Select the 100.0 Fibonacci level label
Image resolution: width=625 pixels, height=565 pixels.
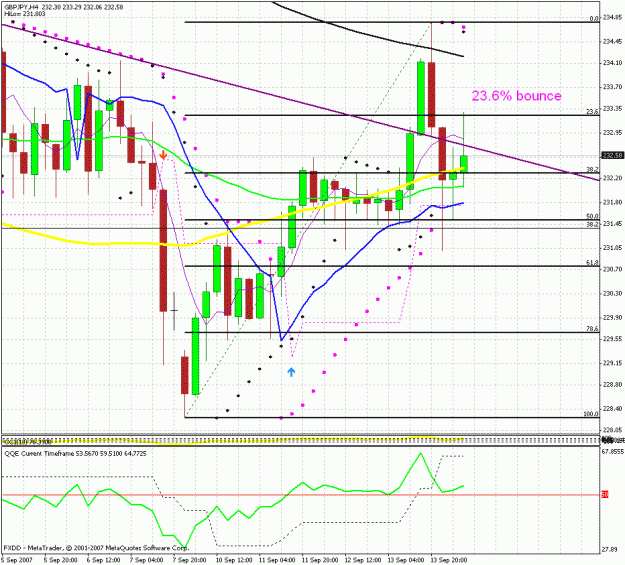[x=591, y=414]
